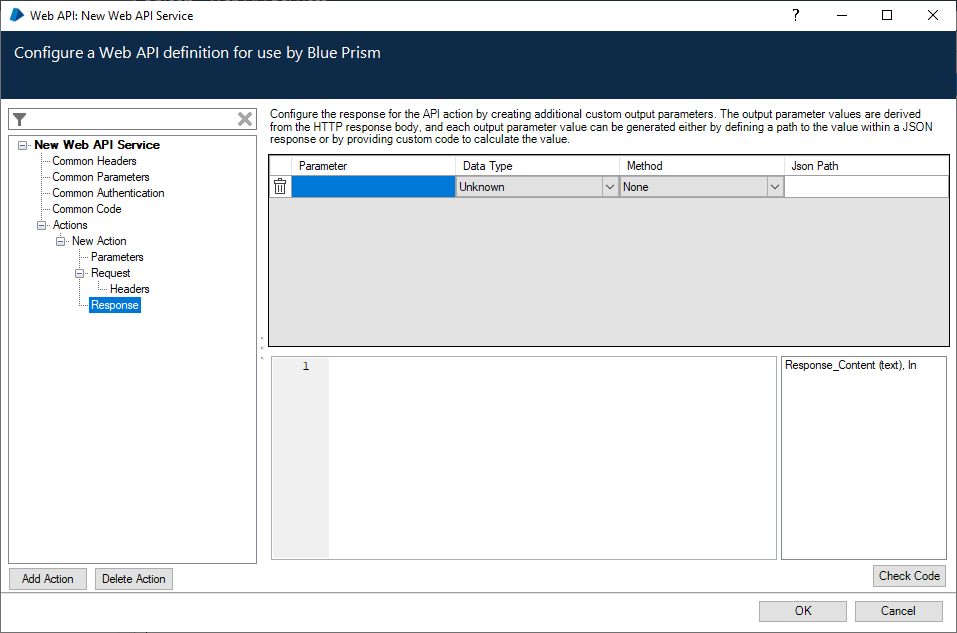957x633 pixels.
Task: Minimize the Web API dialog window
Action: (842, 15)
